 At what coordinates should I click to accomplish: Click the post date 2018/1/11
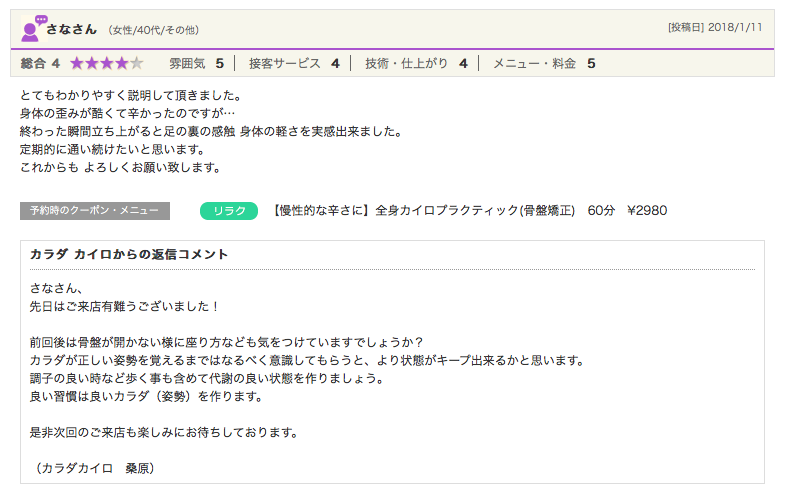(x=735, y=27)
